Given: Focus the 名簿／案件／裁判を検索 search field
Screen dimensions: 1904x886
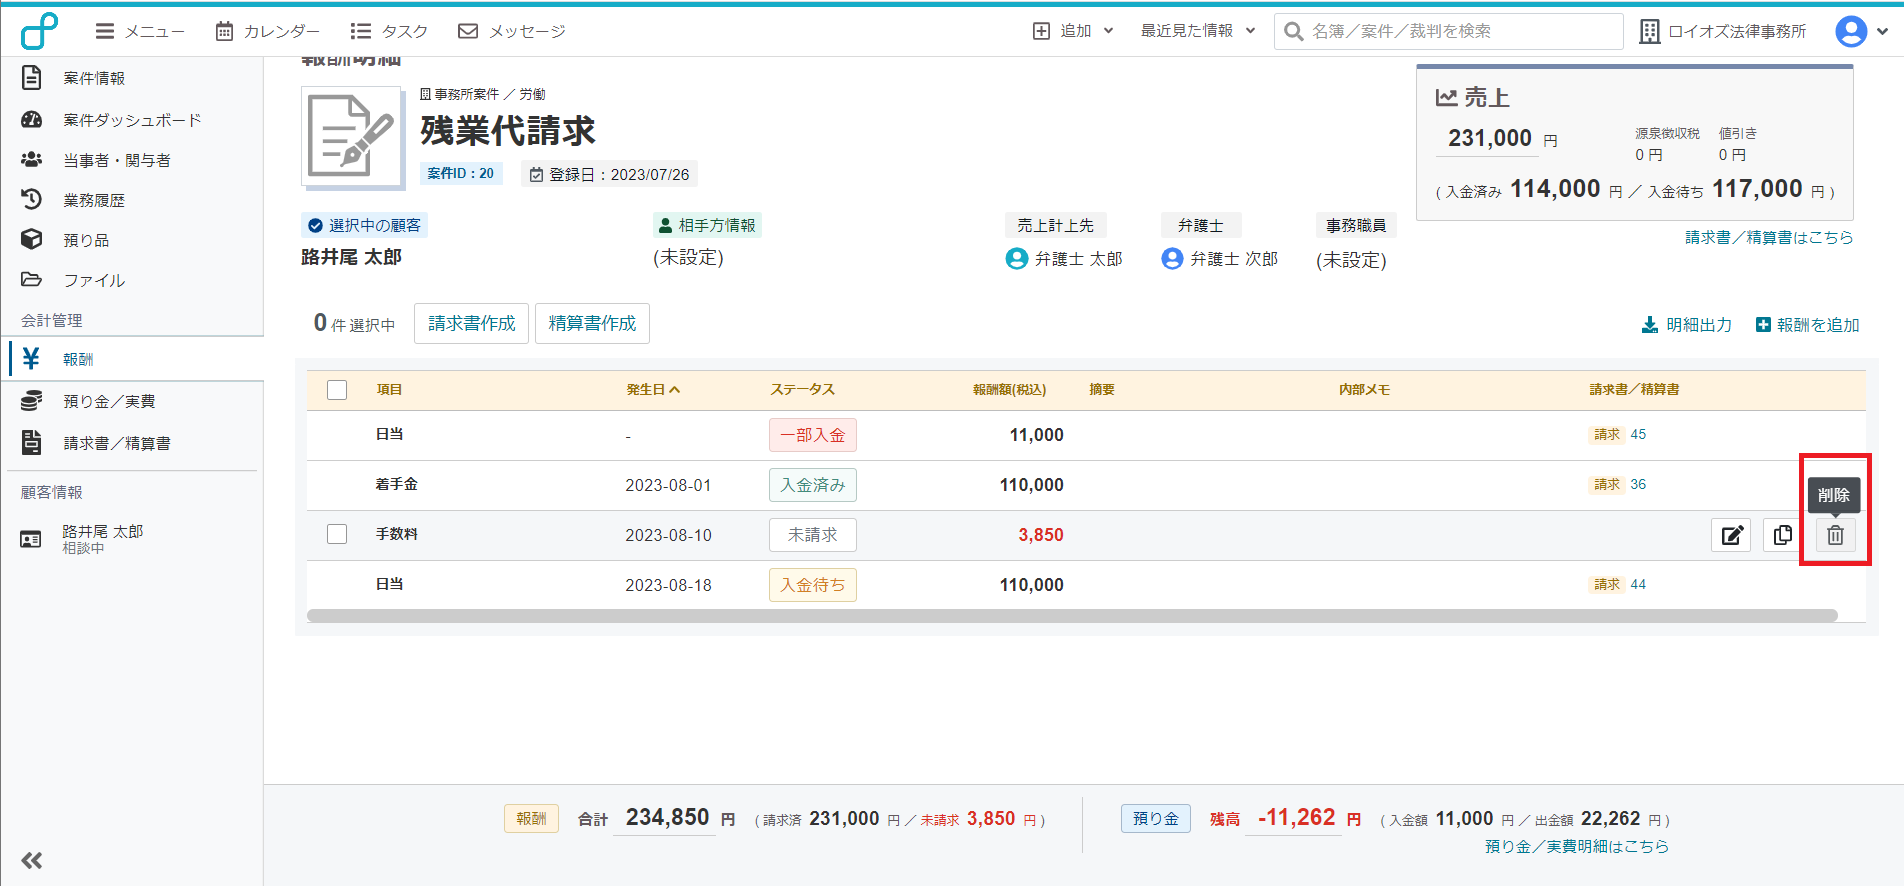Looking at the screenshot, I should pos(1449,31).
